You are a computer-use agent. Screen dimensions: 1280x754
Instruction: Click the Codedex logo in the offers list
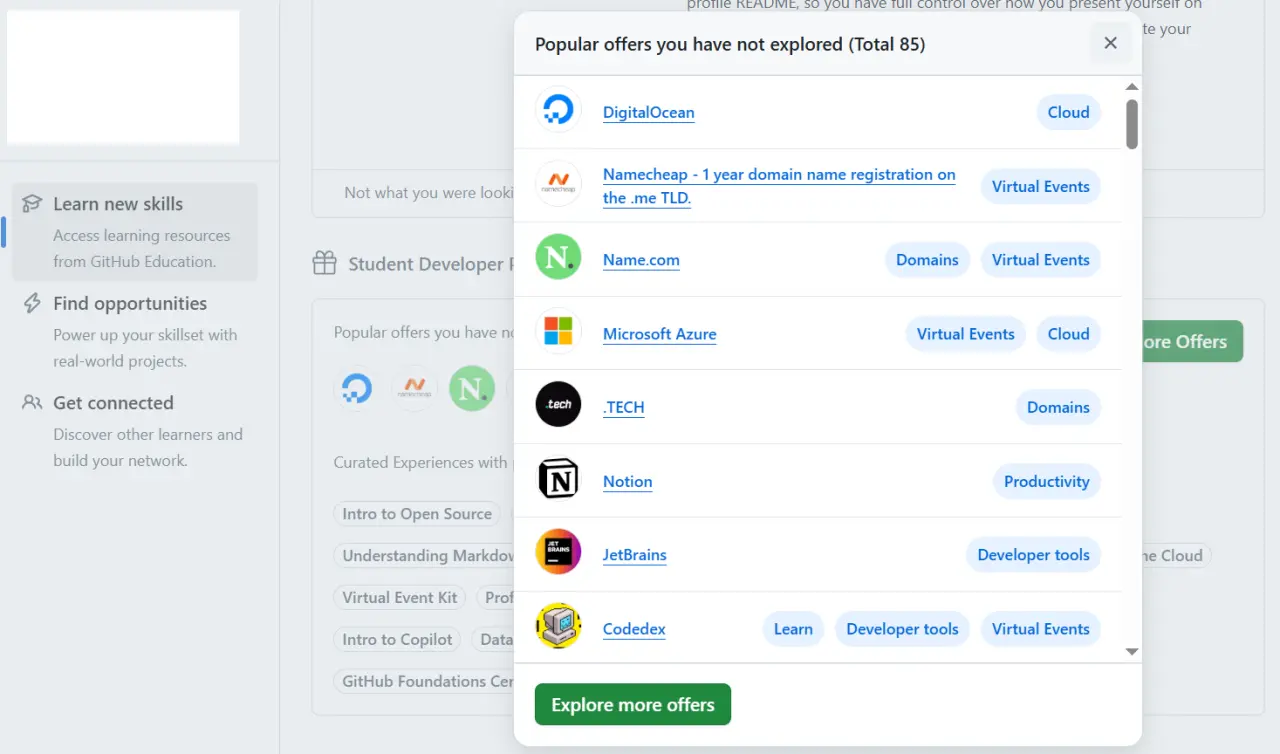pos(558,628)
